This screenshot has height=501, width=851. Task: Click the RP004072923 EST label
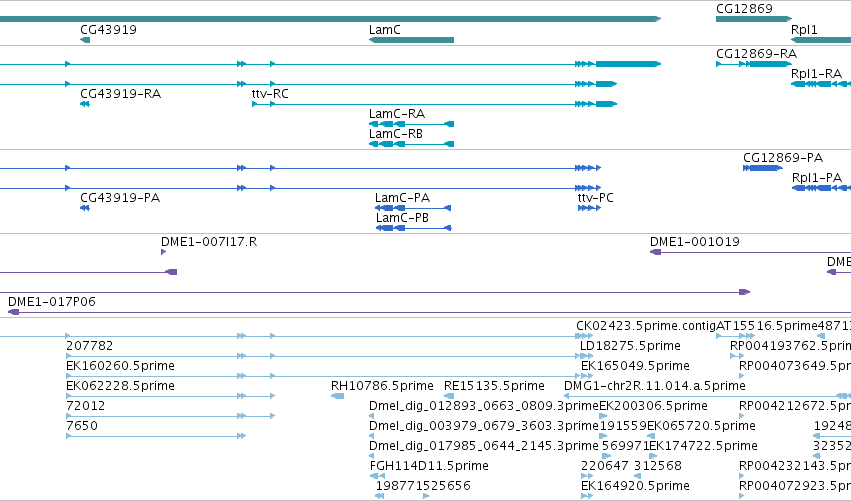coord(795,486)
